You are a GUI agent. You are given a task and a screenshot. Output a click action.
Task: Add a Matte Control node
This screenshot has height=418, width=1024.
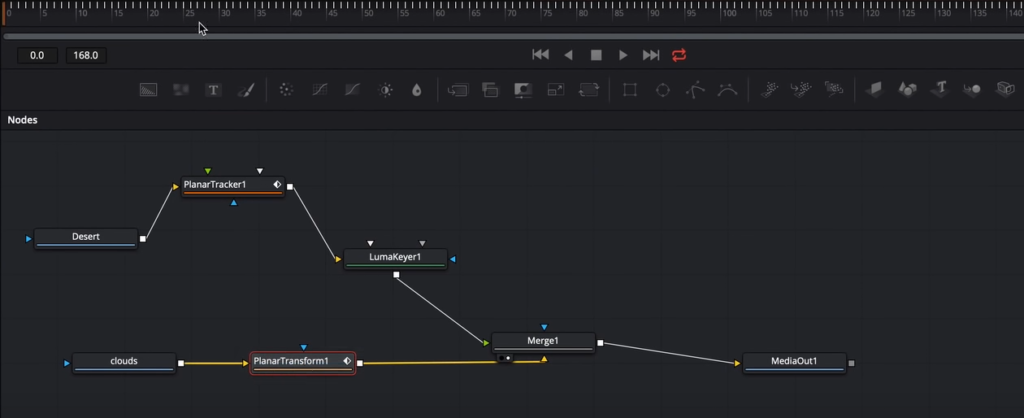click(x=522, y=90)
